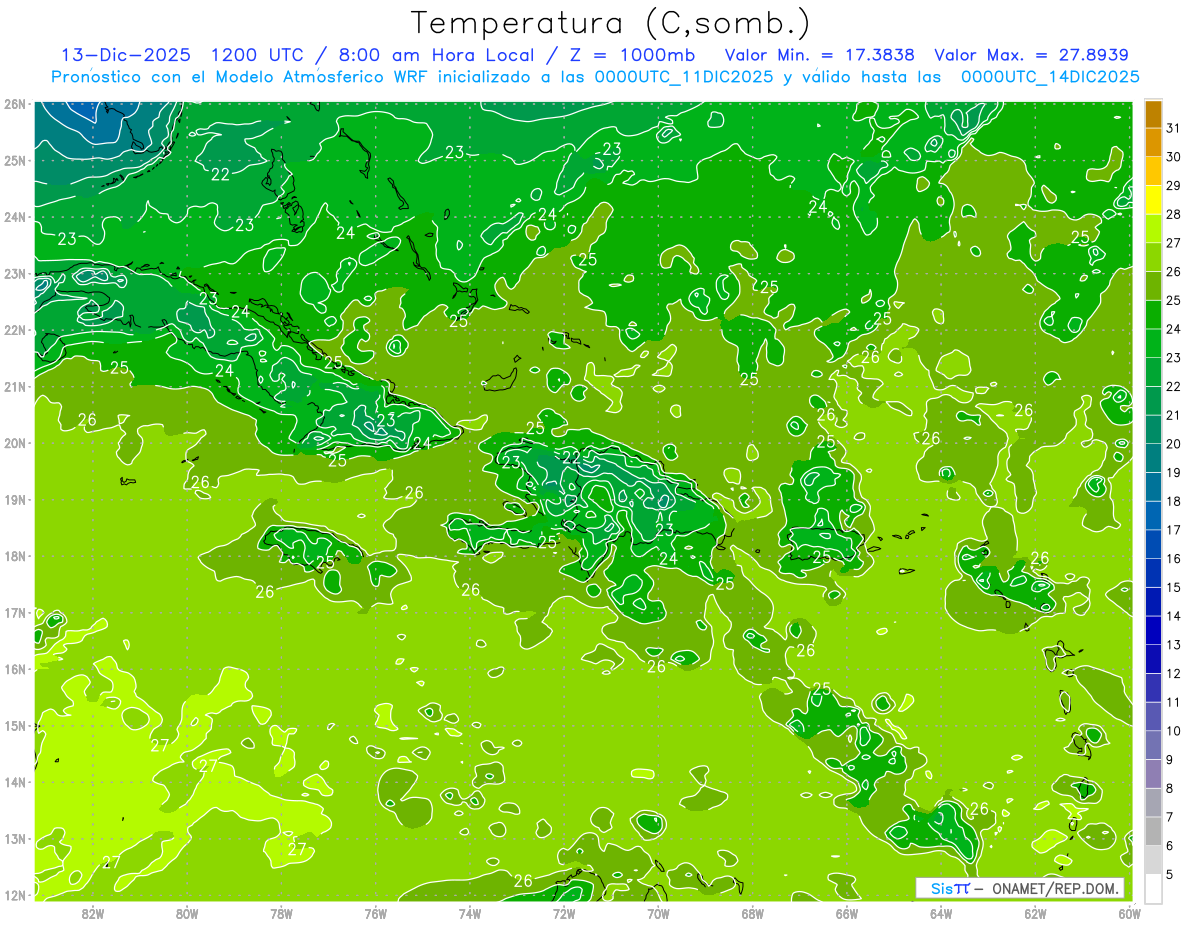Click the "68W" longitude axis label
1200x927 pixels.
pos(753,912)
